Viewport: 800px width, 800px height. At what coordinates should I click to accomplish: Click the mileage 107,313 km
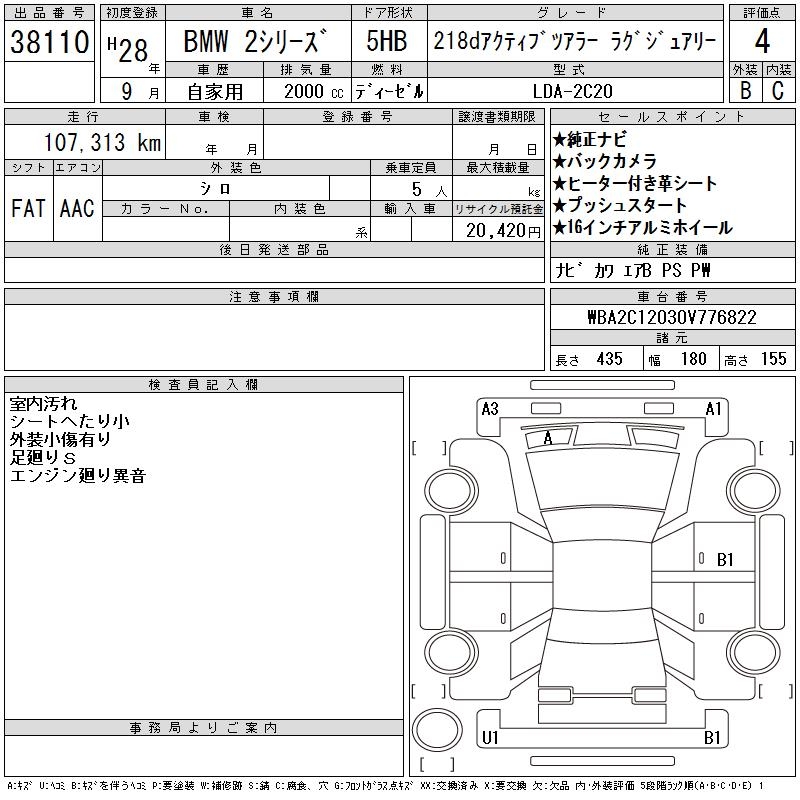coord(102,142)
